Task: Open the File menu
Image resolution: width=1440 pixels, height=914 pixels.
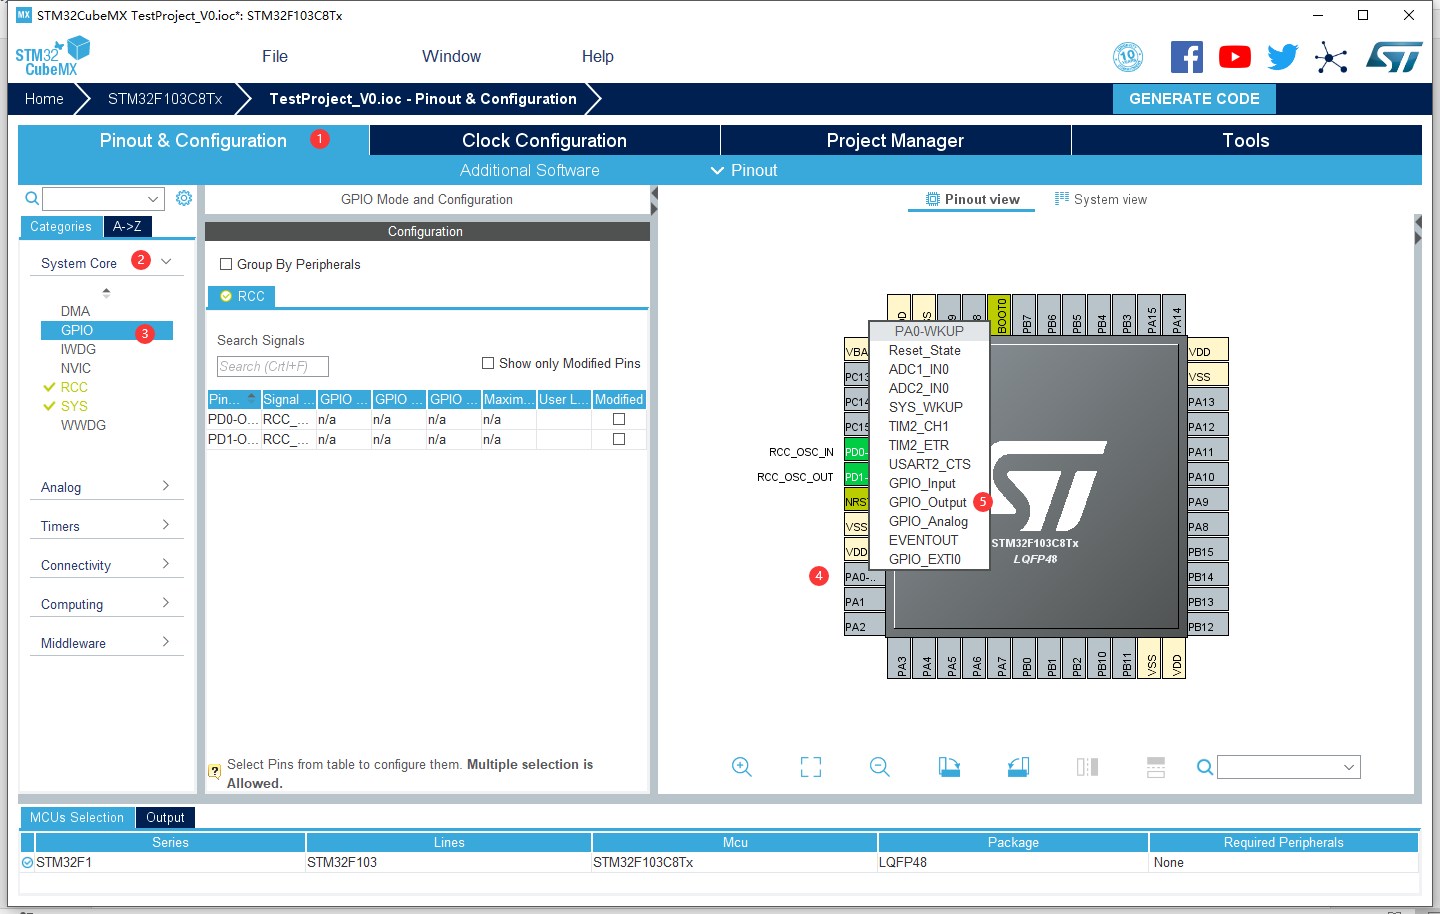Action: [275, 57]
